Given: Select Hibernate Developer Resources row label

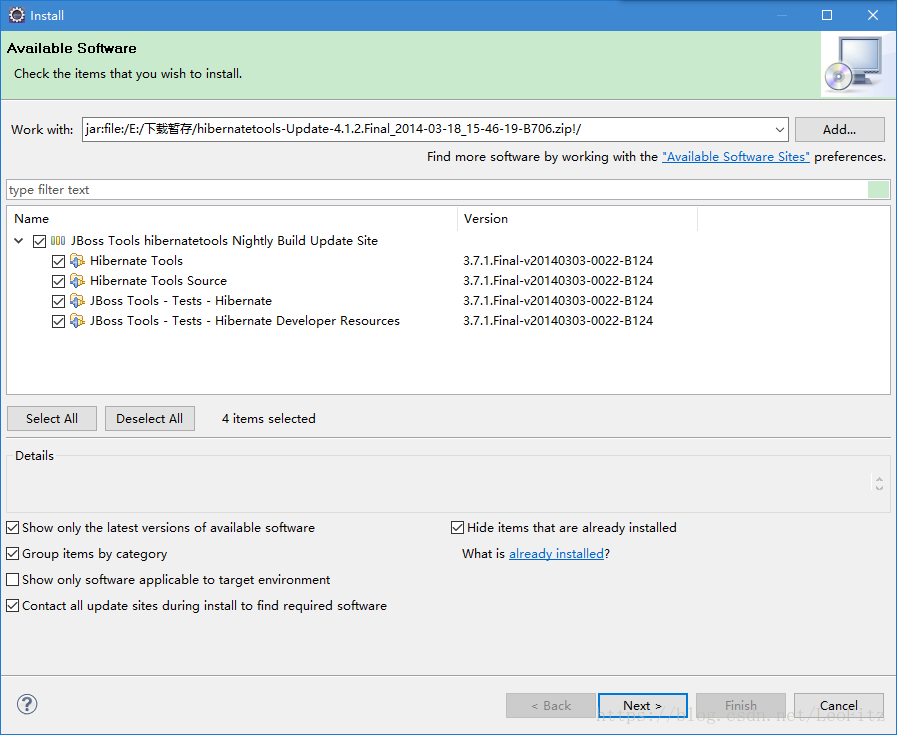Looking at the screenshot, I should pos(245,321).
